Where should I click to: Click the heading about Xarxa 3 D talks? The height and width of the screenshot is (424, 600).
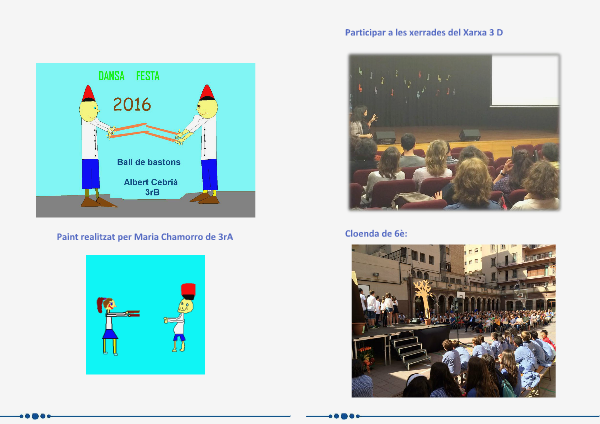424,33
